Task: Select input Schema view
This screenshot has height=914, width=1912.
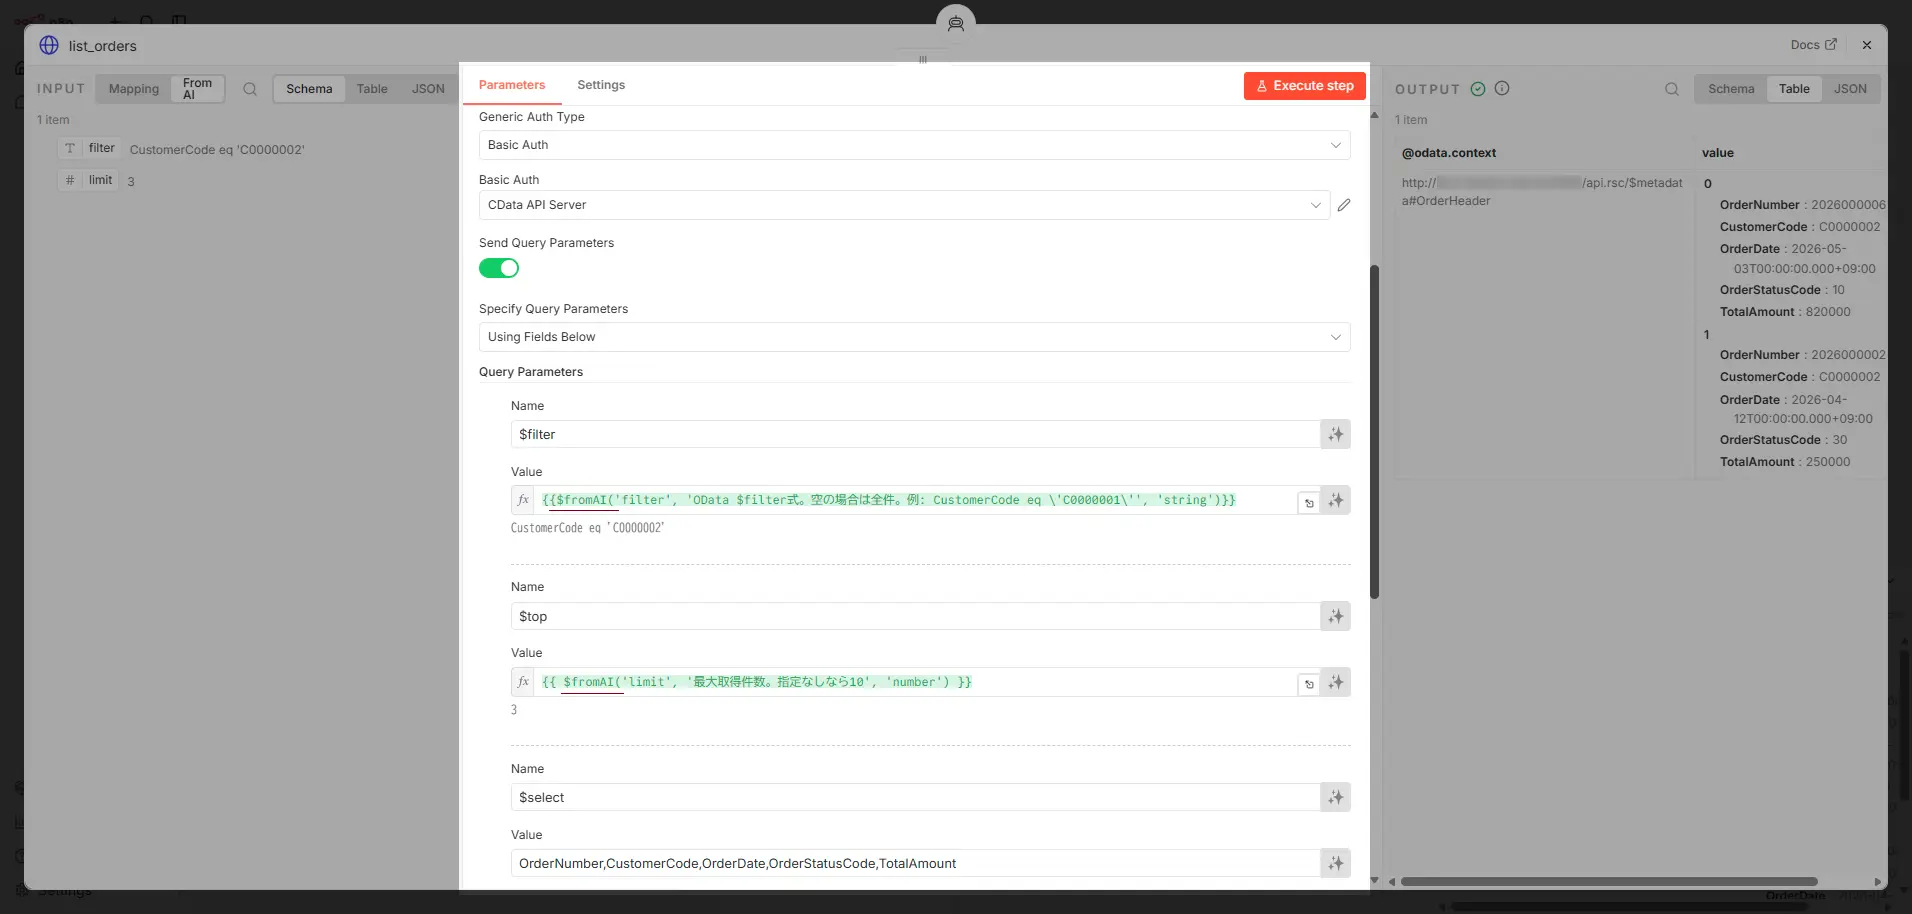Action: [309, 89]
